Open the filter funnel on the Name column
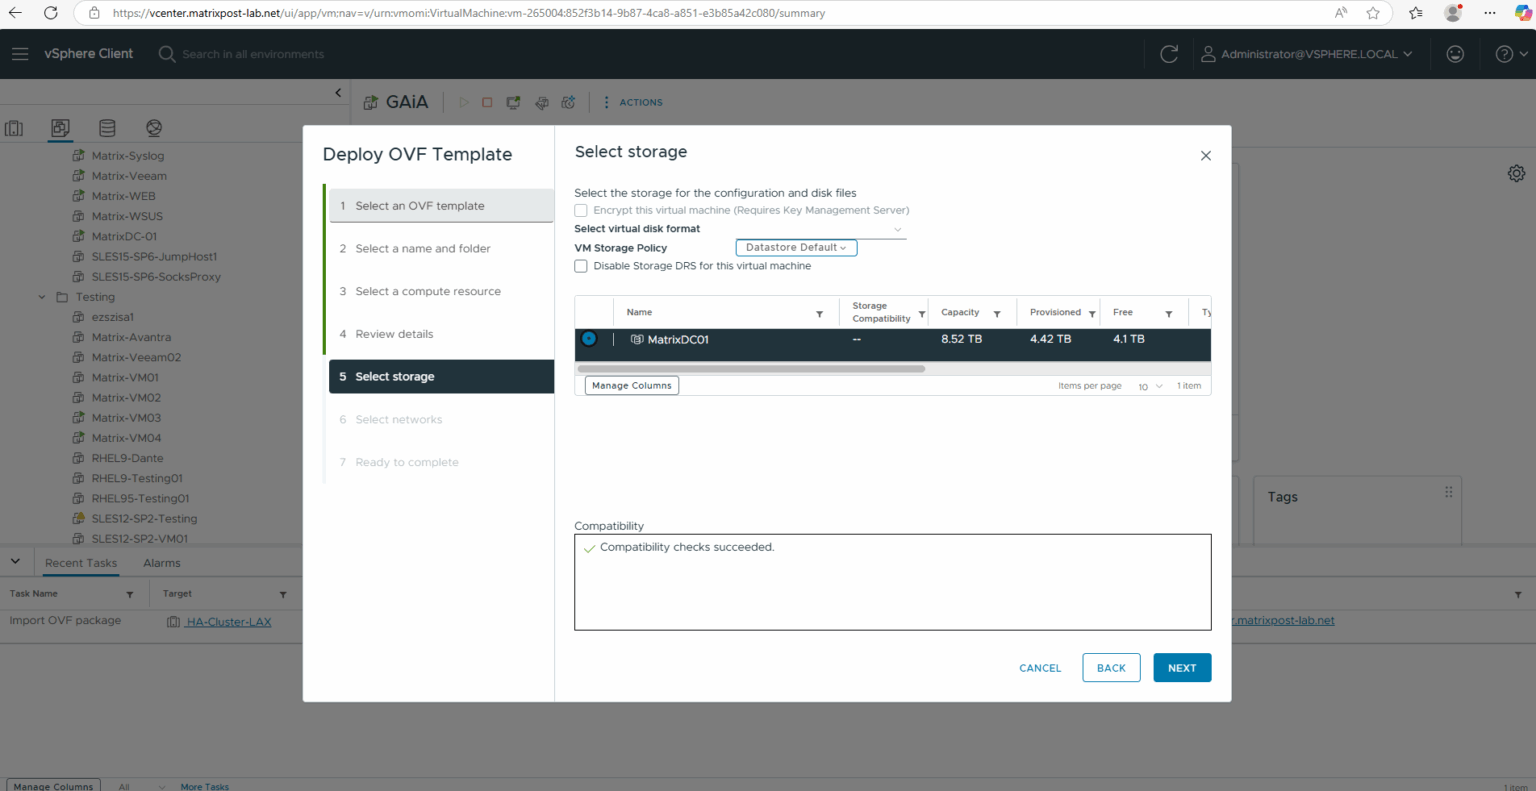Viewport: 1536px width, 791px height. pyautogui.click(x=820, y=312)
